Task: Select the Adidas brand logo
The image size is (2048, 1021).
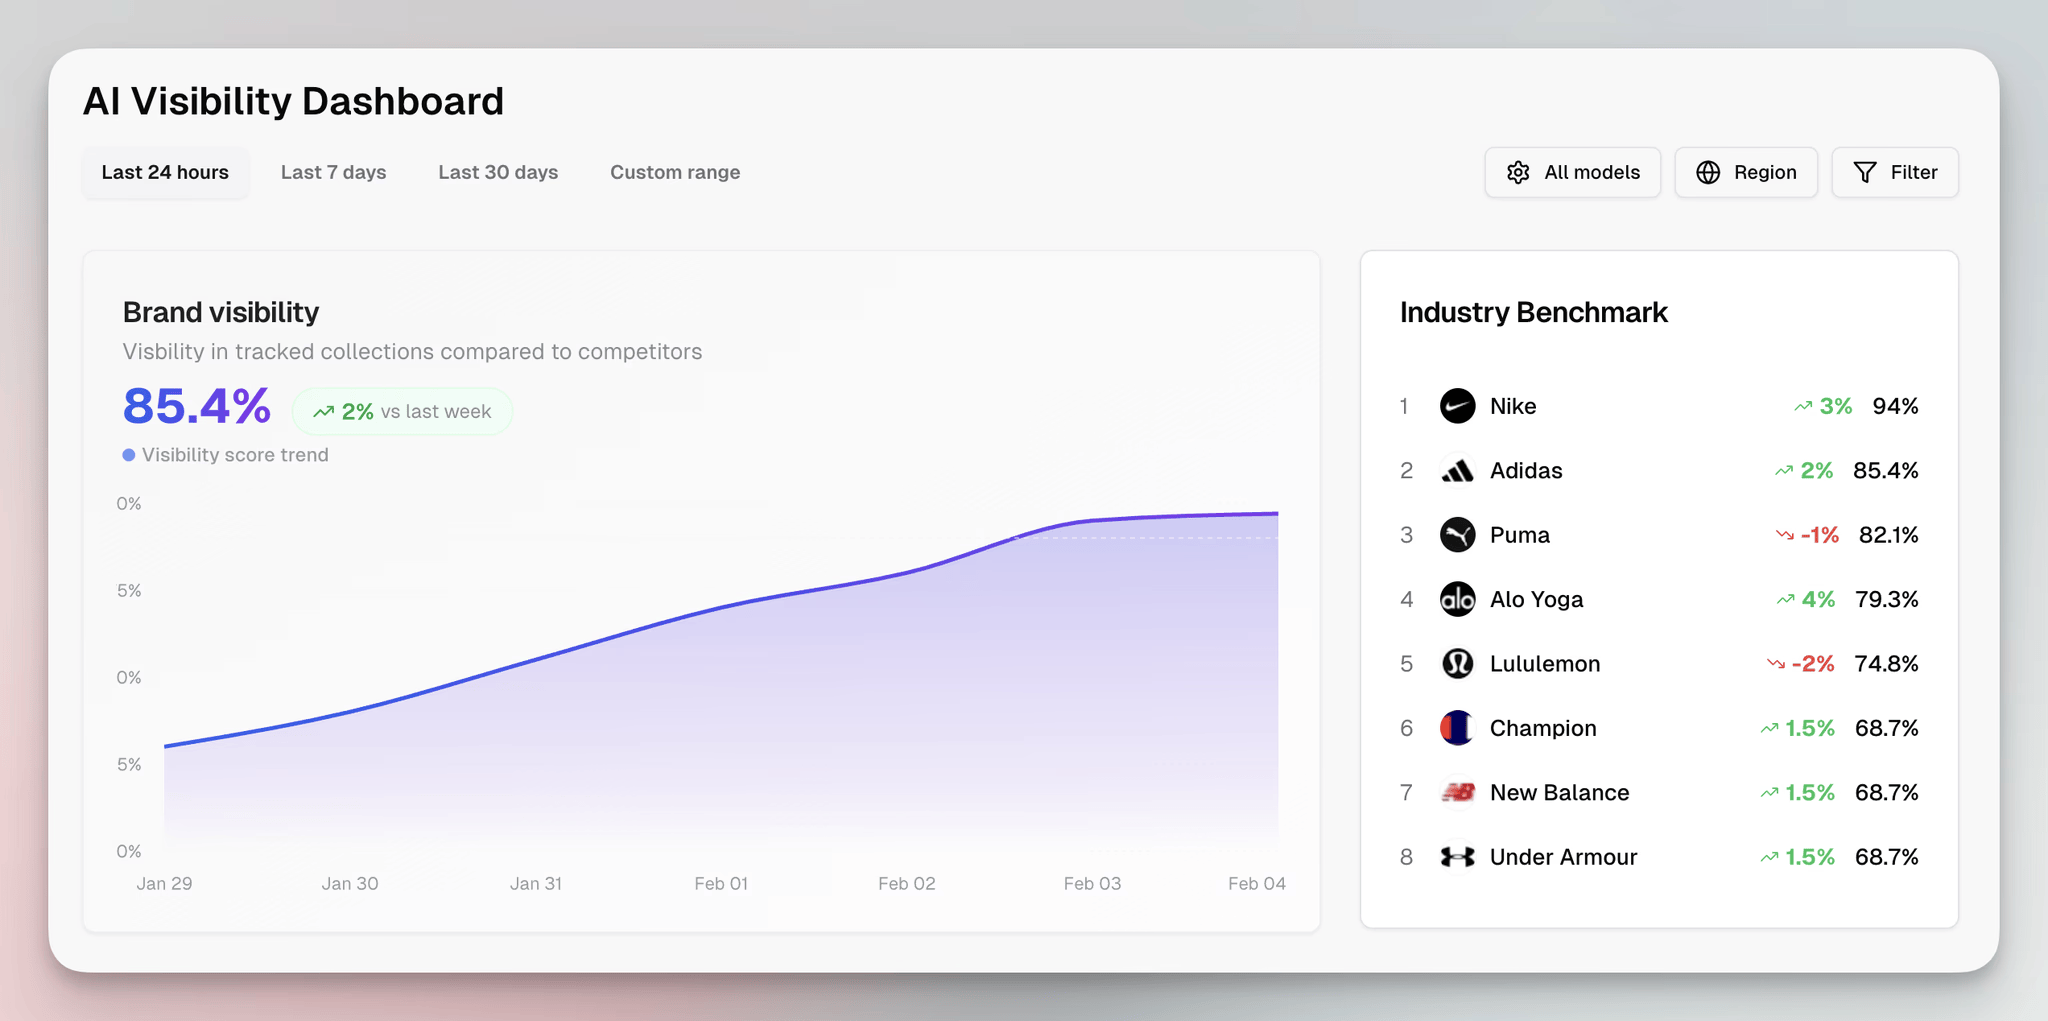Action: (x=1458, y=470)
